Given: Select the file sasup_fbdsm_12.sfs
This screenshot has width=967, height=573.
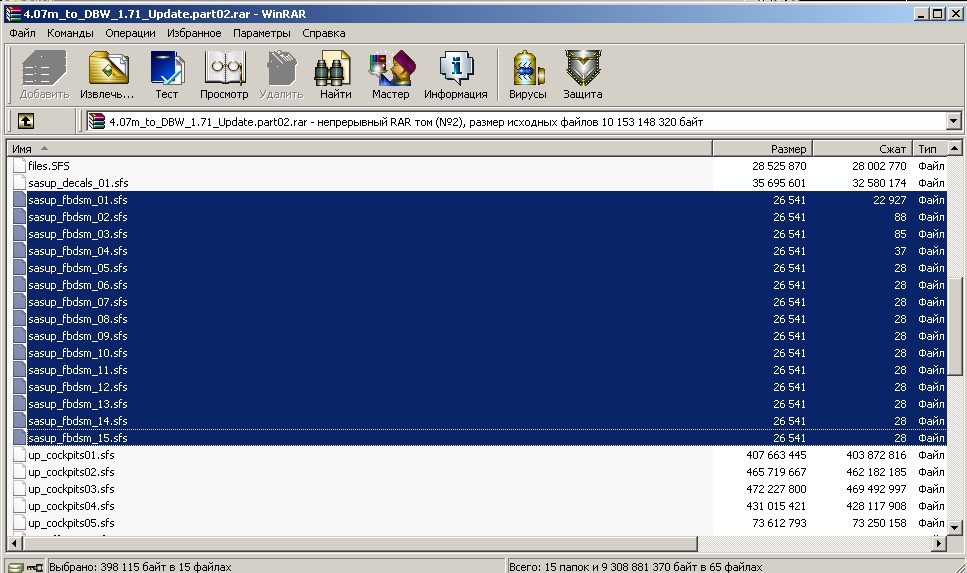Looking at the screenshot, I should point(78,387).
